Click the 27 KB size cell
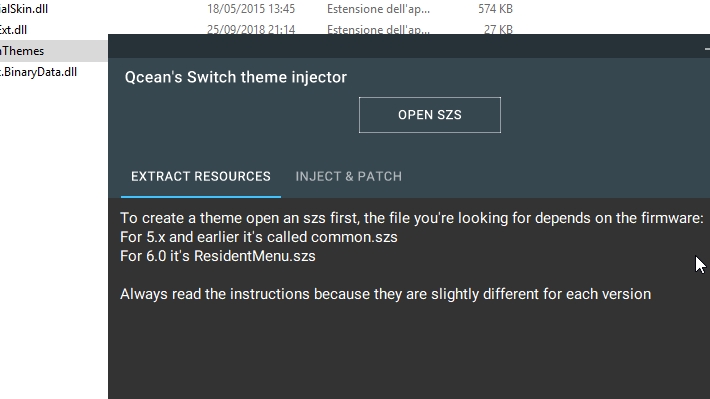The height and width of the screenshot is (399, 710). point(498,30)
